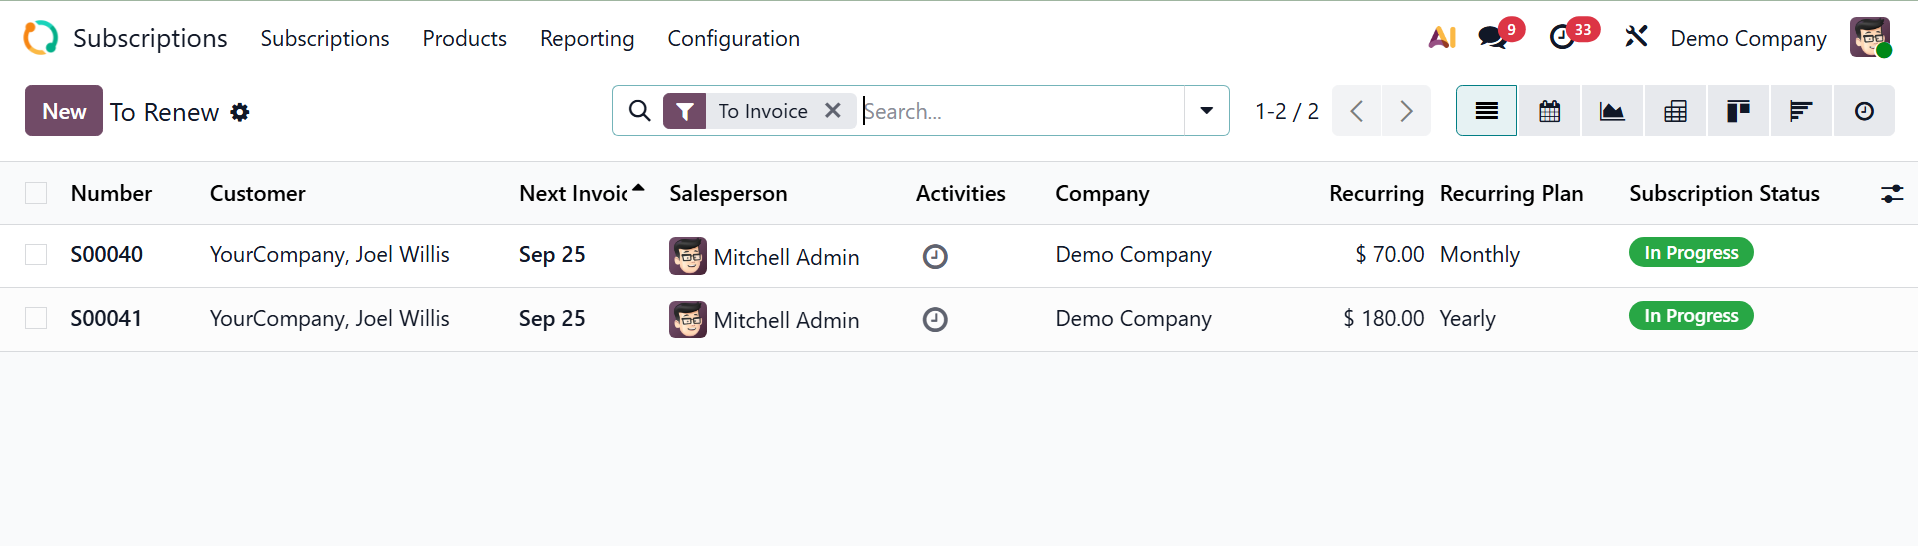Open the To Renew gear actions menu
The width and height of the screenshot is (1918, 546).
tap(240, 112)
